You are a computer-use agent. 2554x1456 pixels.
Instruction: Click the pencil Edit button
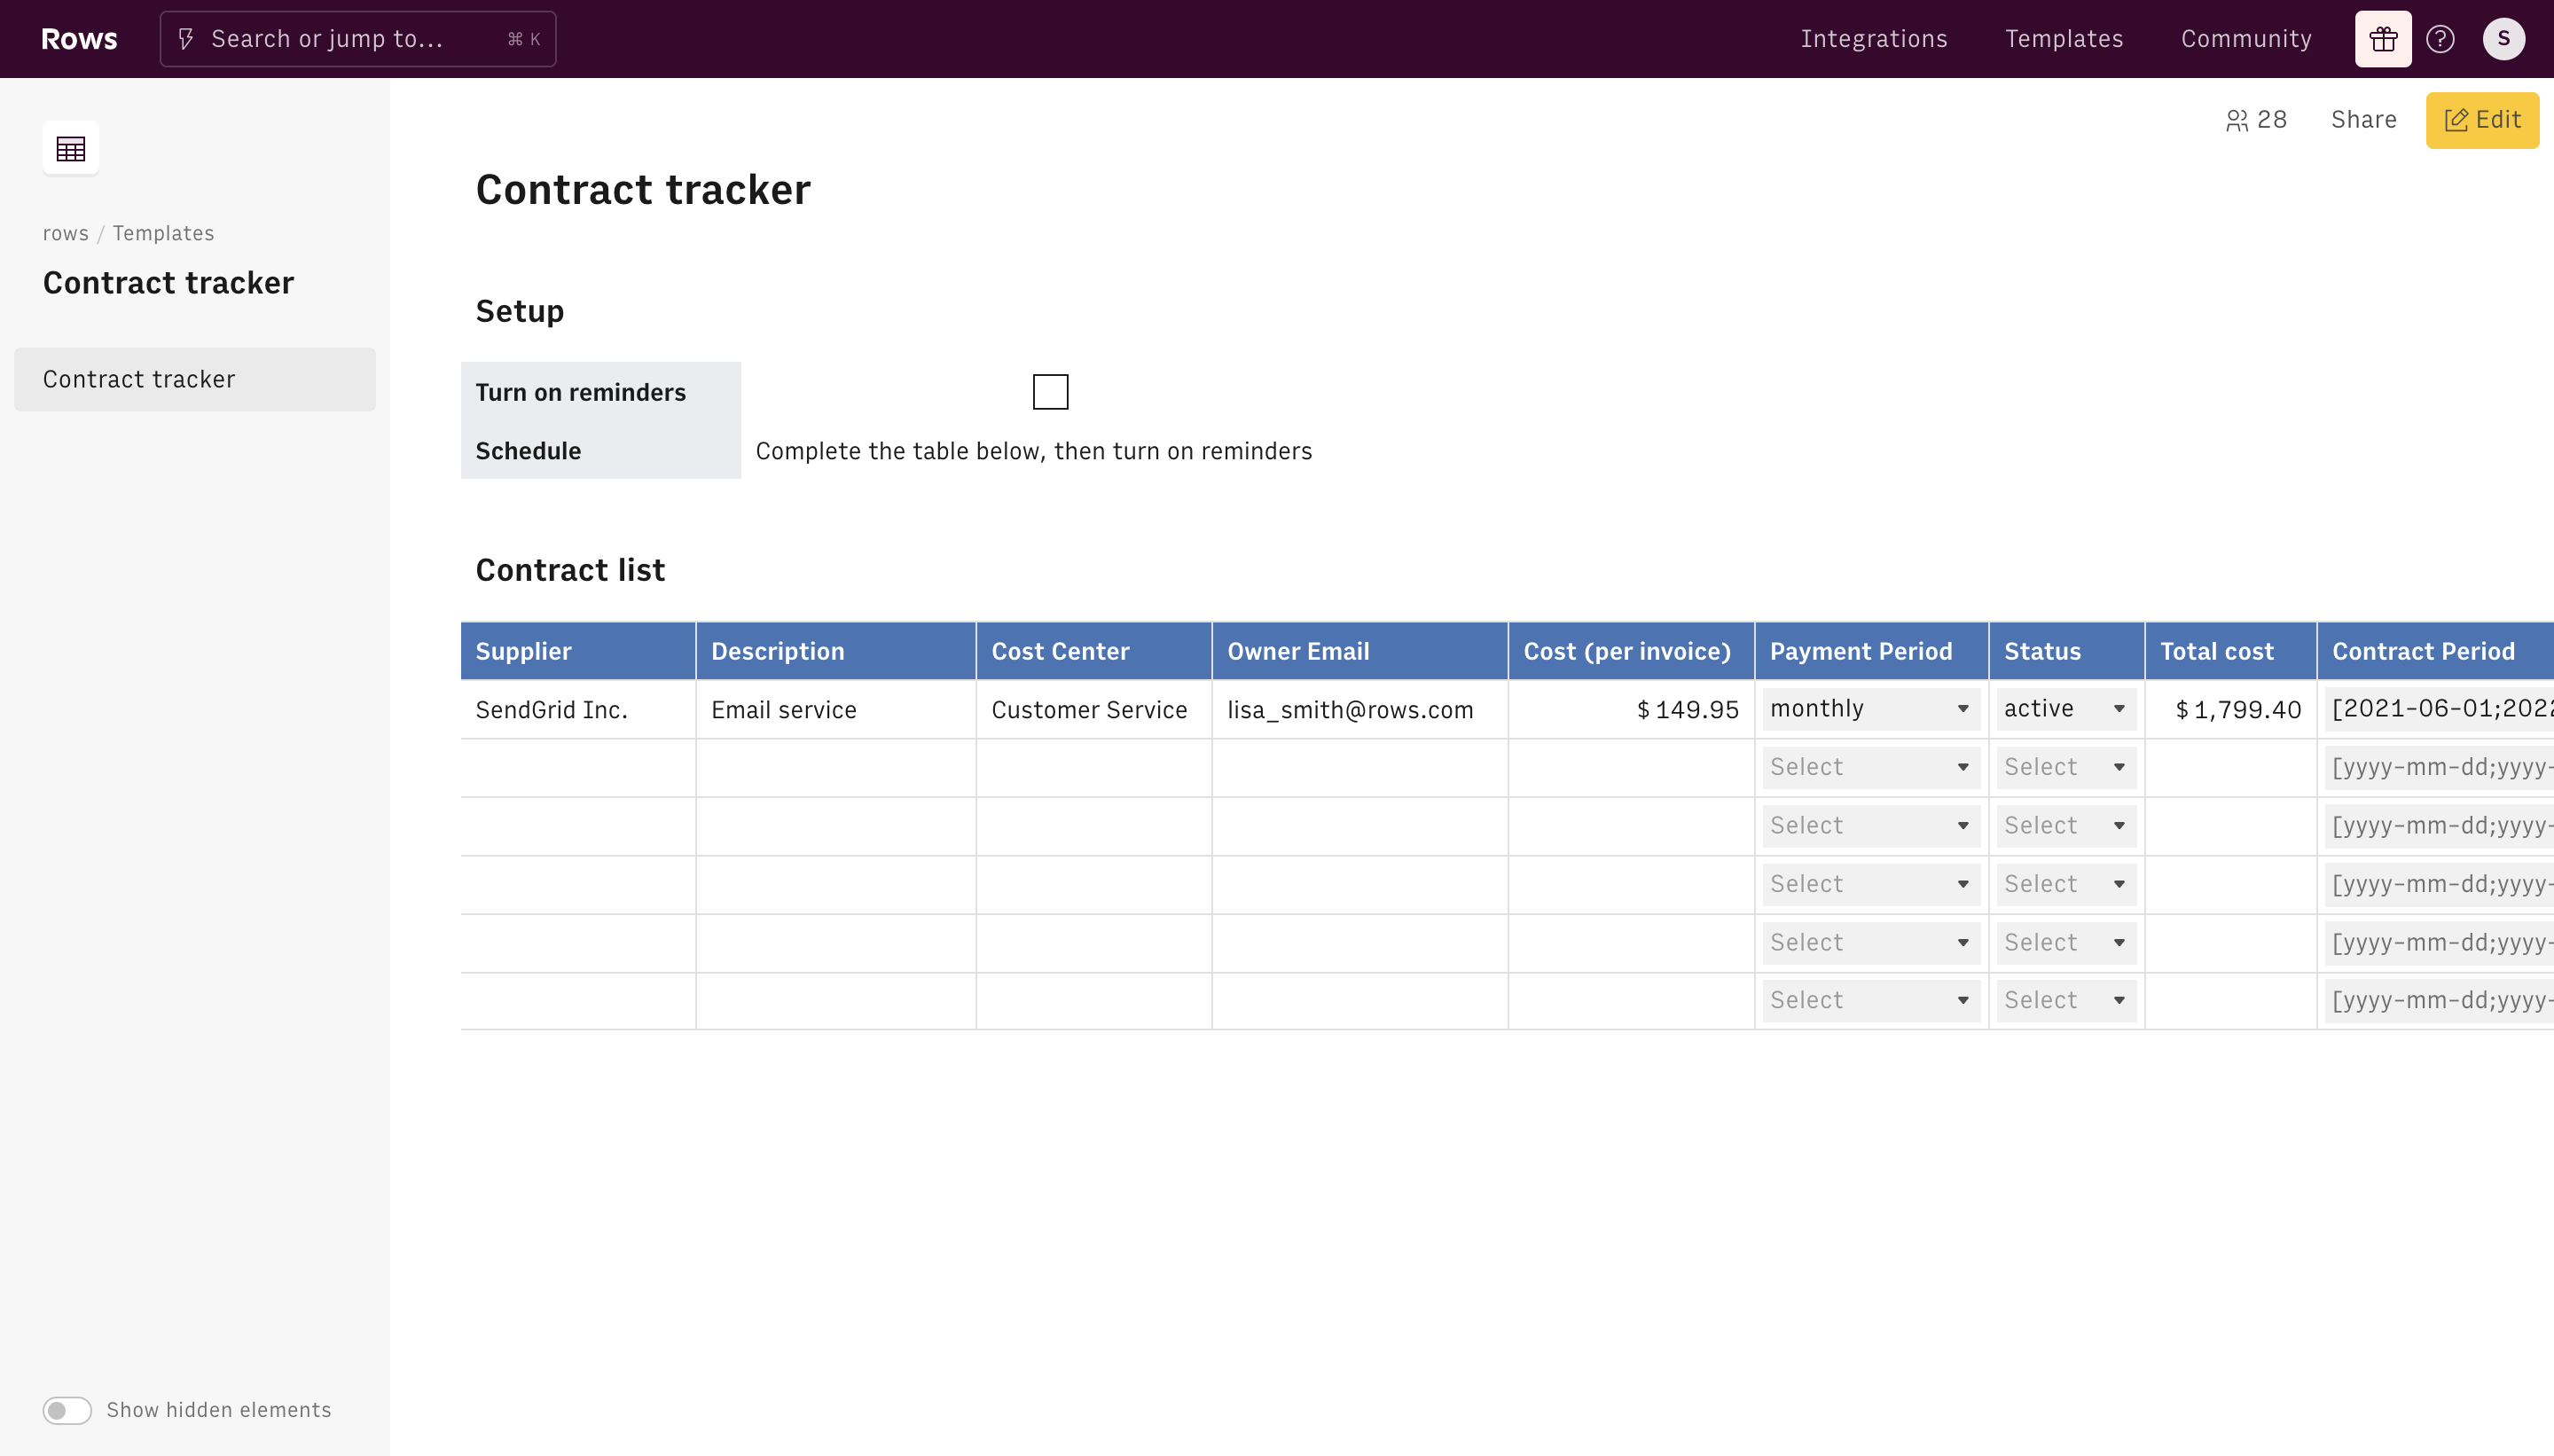pos(2481,120)
